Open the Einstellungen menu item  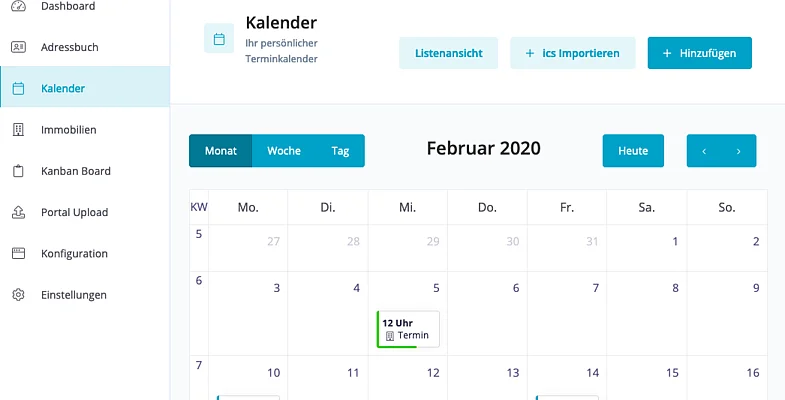(73, 295)
